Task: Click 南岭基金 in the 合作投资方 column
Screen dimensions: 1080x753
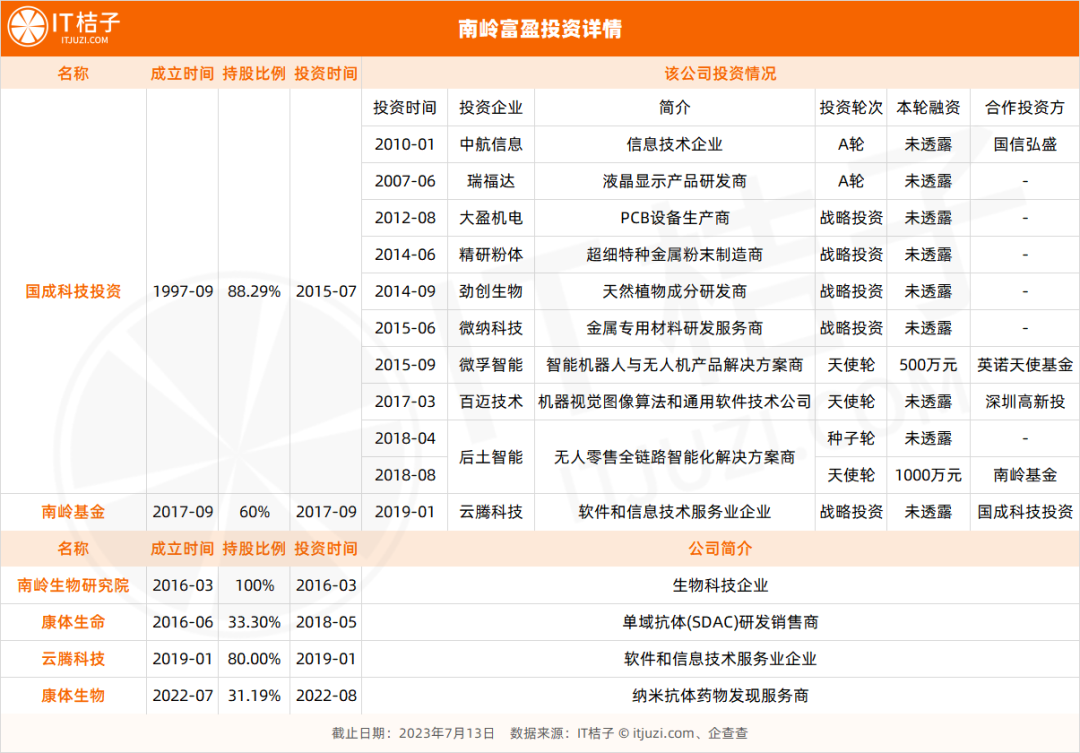Action: [x=1025, y=475]
